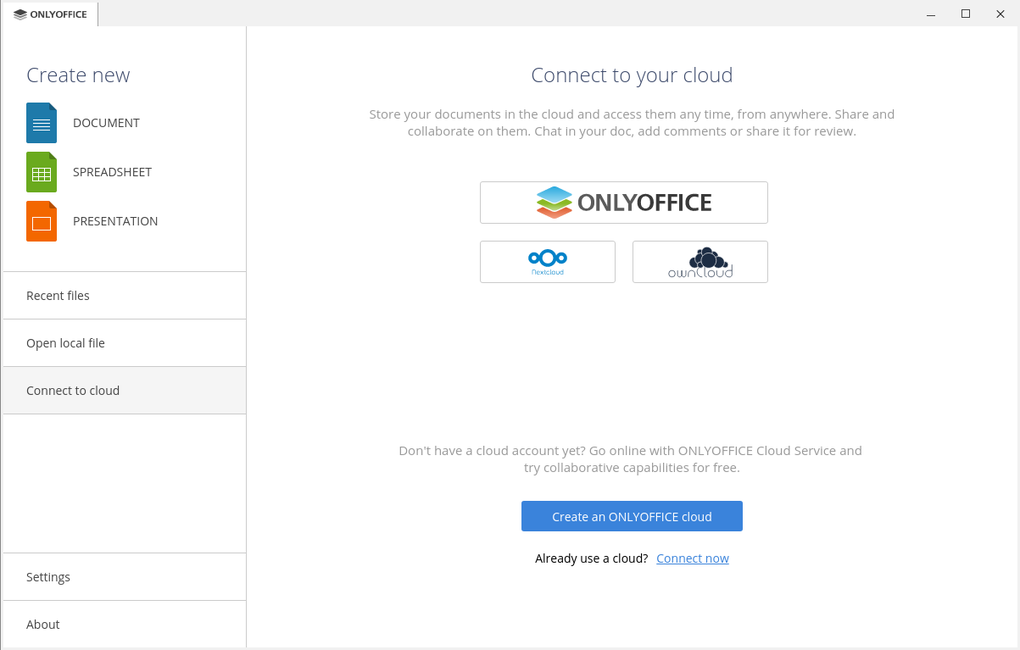The image size is (1020, 650).
Task: Minimize the ONLYOFFICE window
Action: (931, 14)
